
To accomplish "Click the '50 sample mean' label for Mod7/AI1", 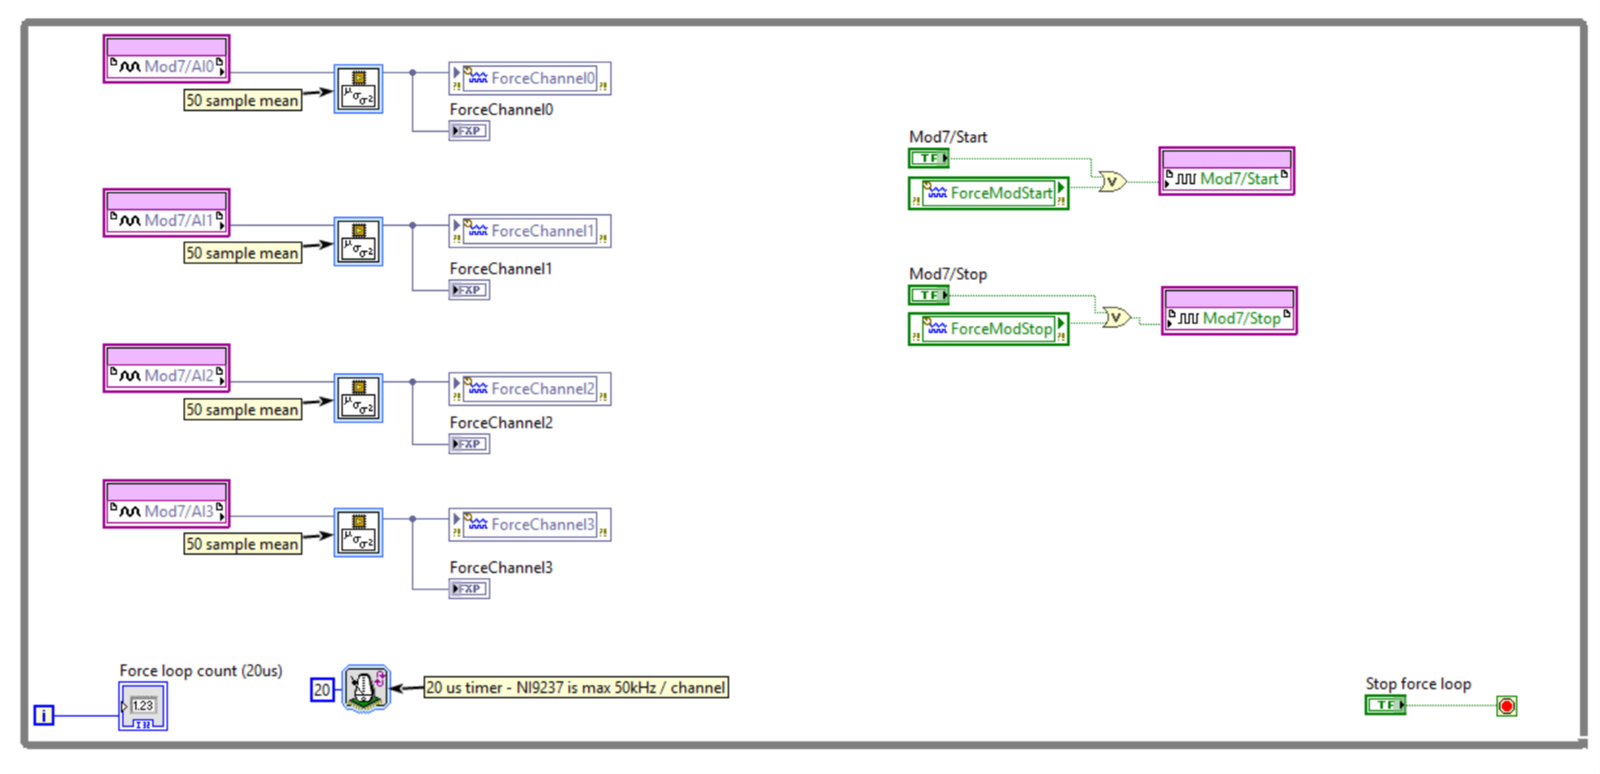I will click(x=242, y=253).
